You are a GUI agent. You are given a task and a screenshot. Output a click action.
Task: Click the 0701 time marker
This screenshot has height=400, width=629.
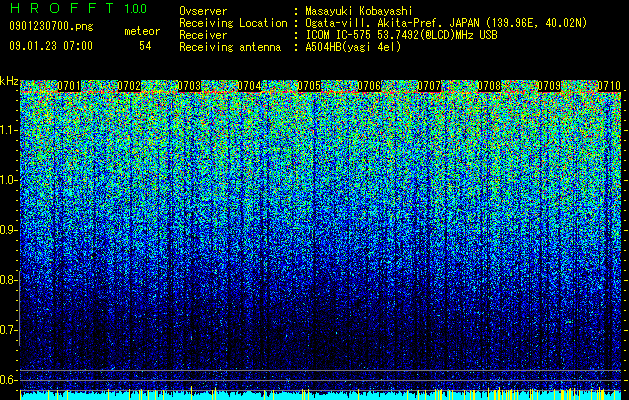tap(69, 86)
